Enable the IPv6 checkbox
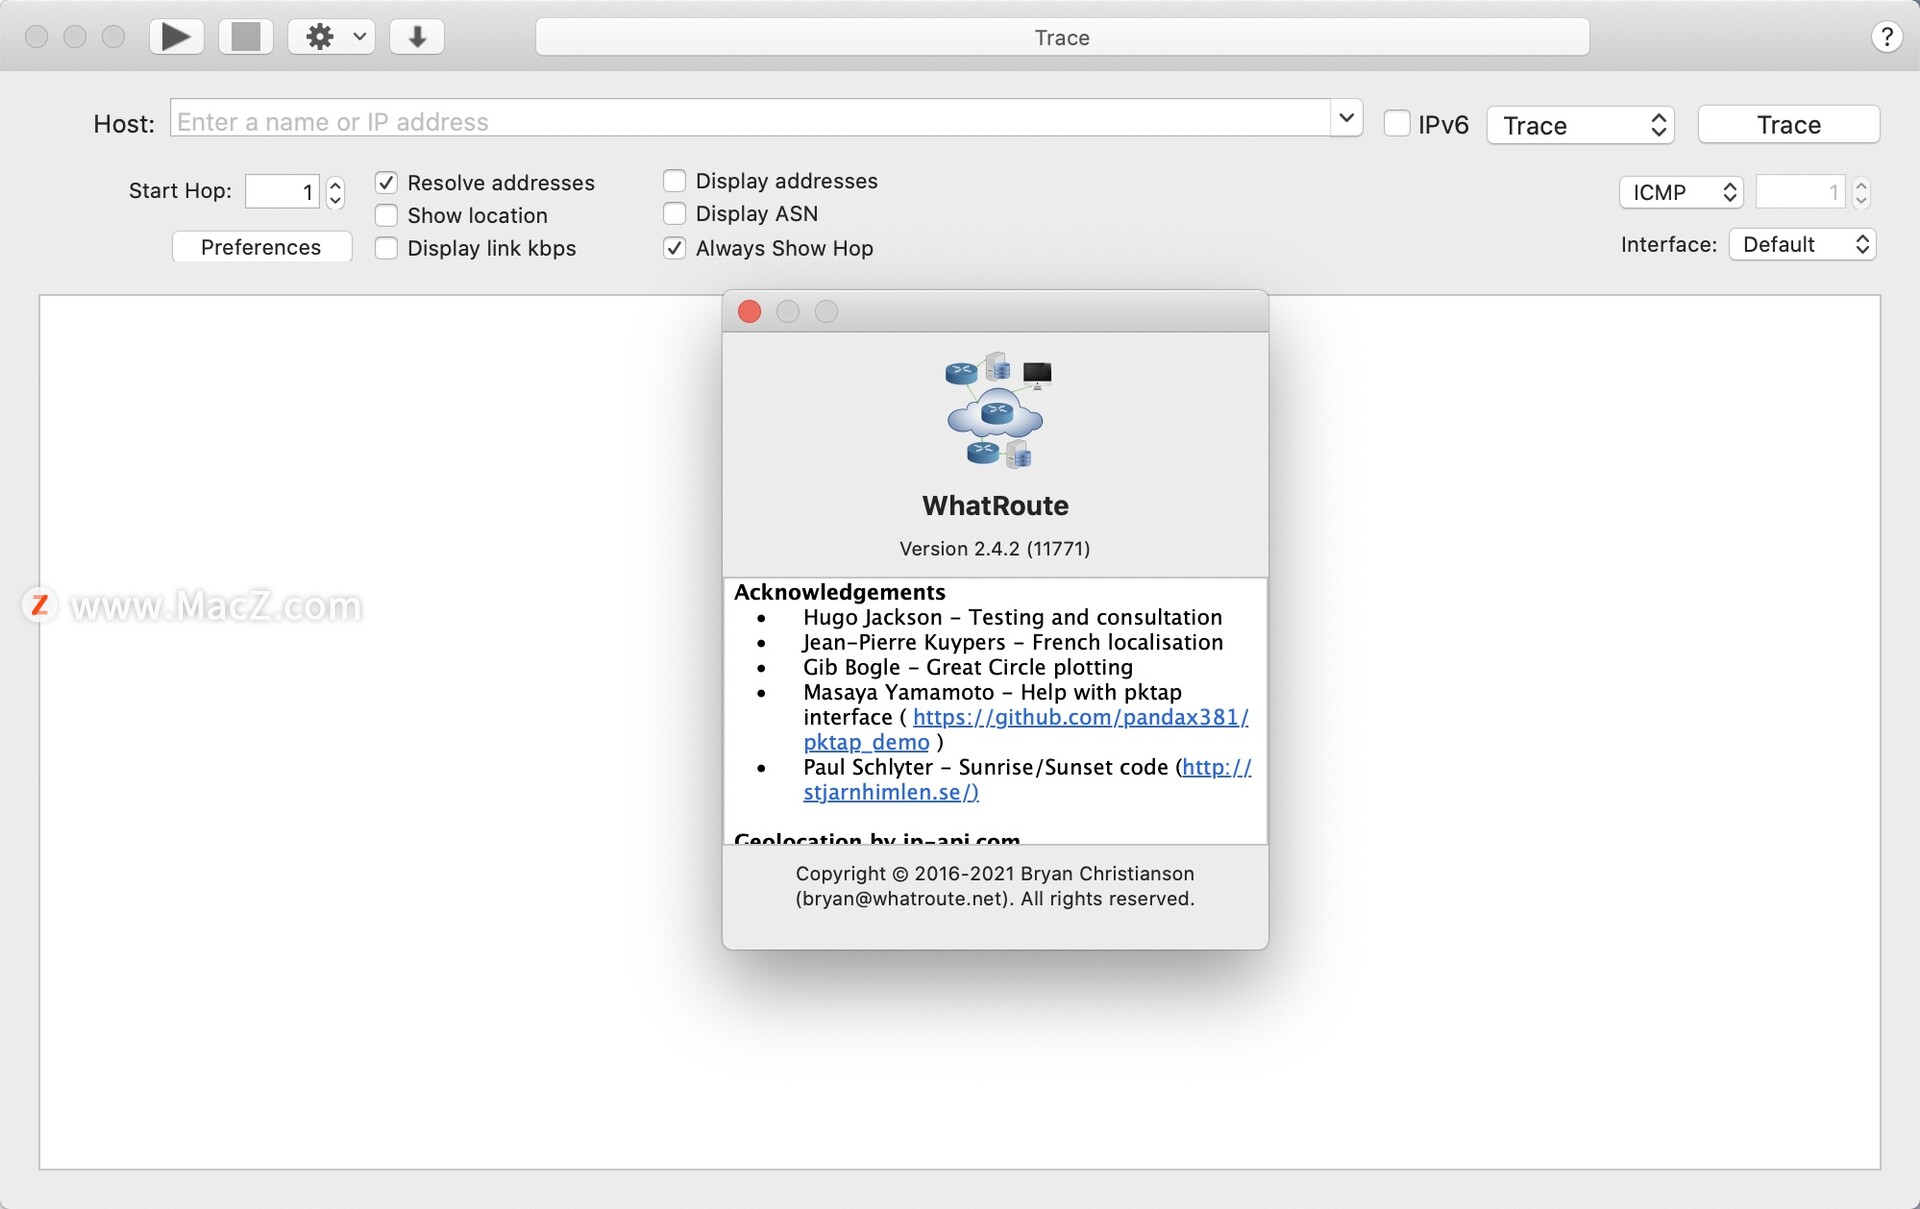Image resolution: width=1920 pixels, height=1209 pixels. [1396, 124]
